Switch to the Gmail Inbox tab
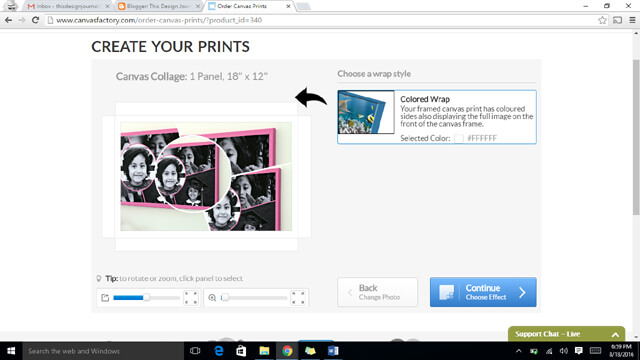 click(x=67, y=6)
